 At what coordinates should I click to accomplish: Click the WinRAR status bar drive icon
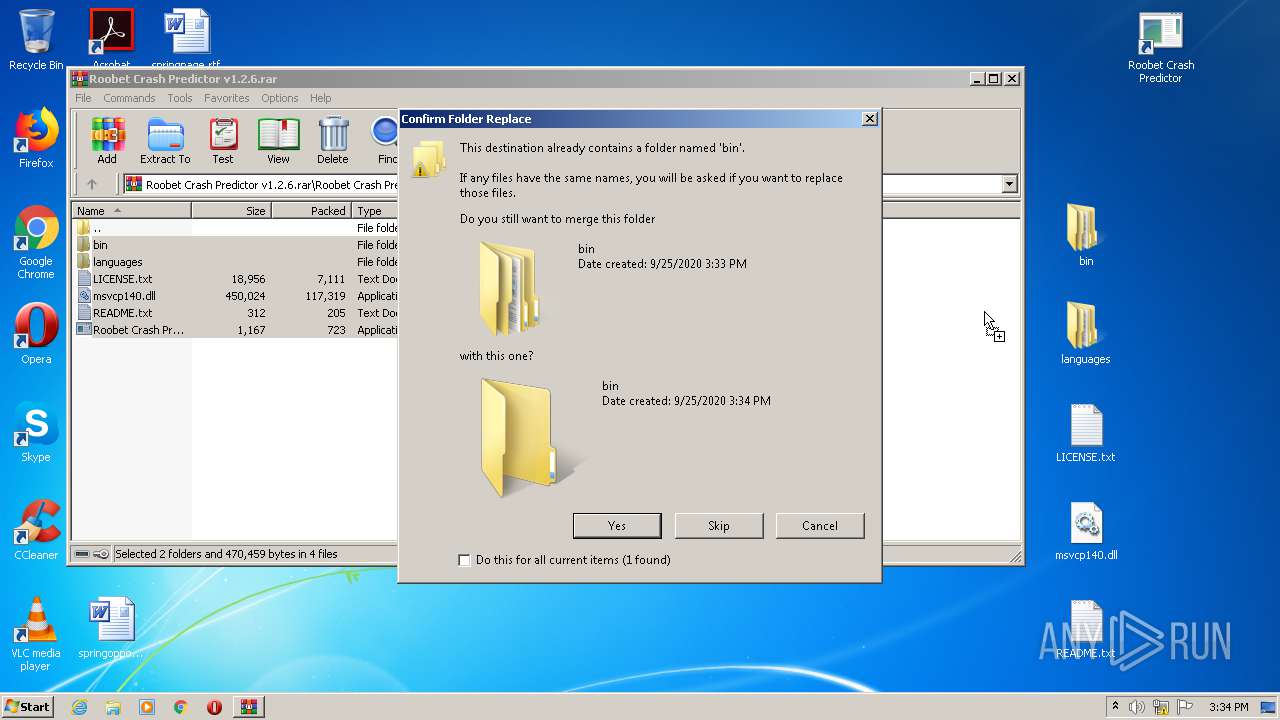83,554
